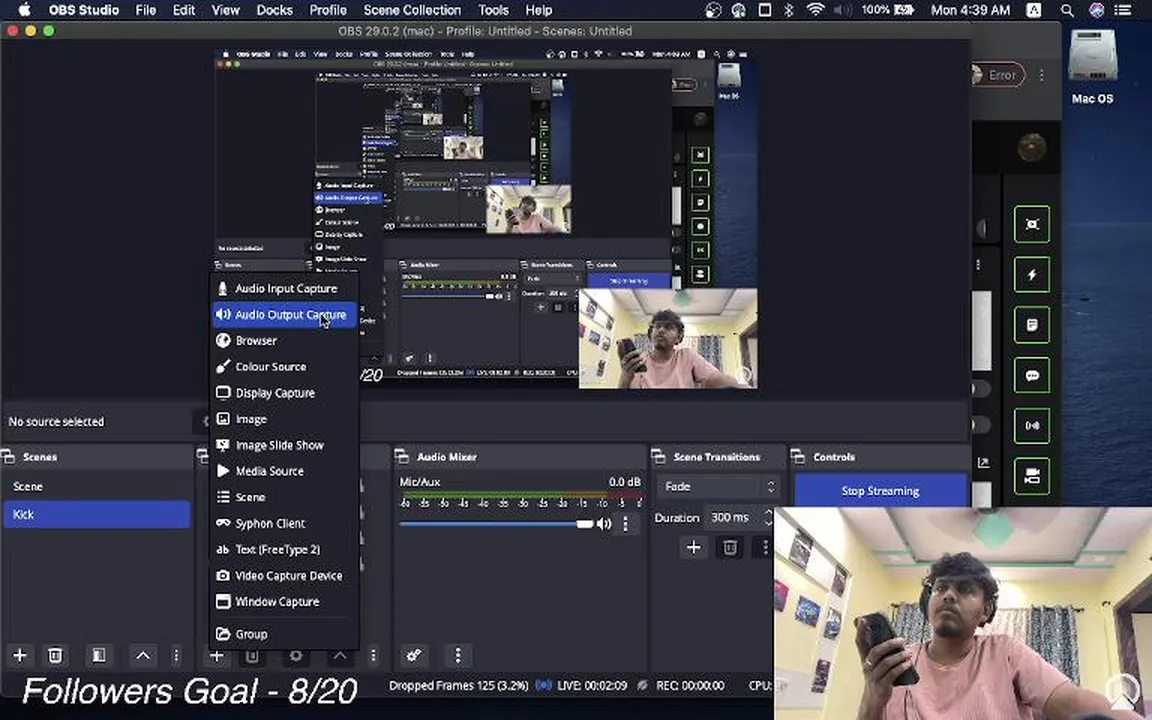Open the green chat bubble icon in background window
The height and width of the screenshot is (720, 1152).
coord(1032,375)
